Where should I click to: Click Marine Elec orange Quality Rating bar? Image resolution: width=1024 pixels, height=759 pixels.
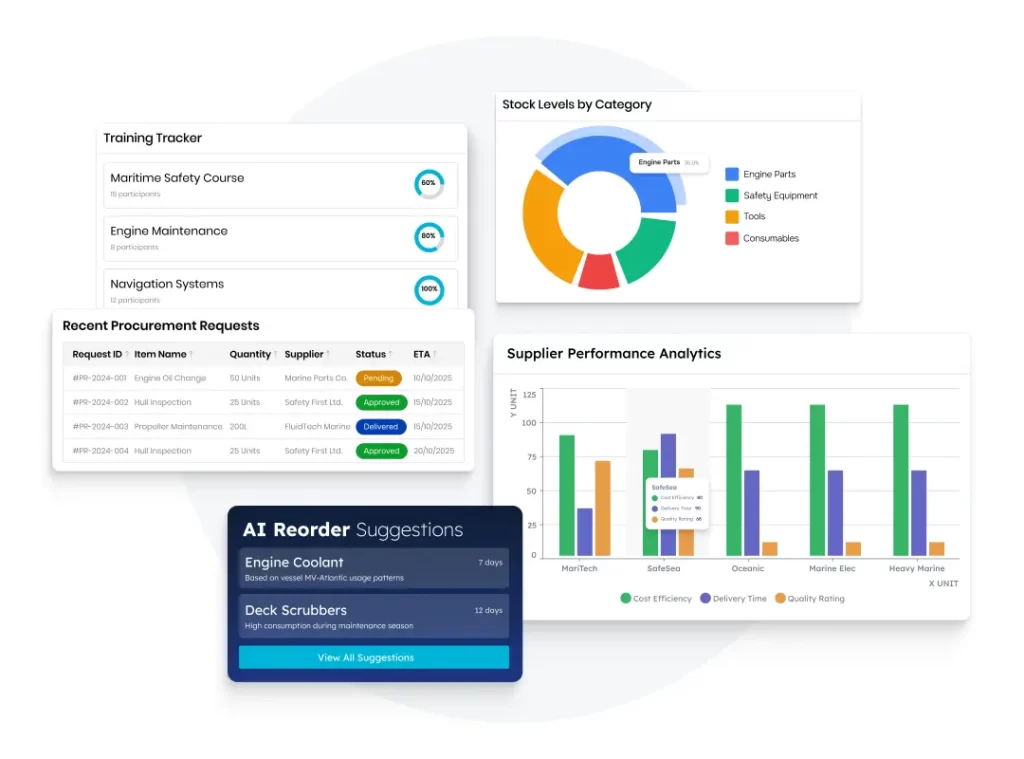(853, 549)
